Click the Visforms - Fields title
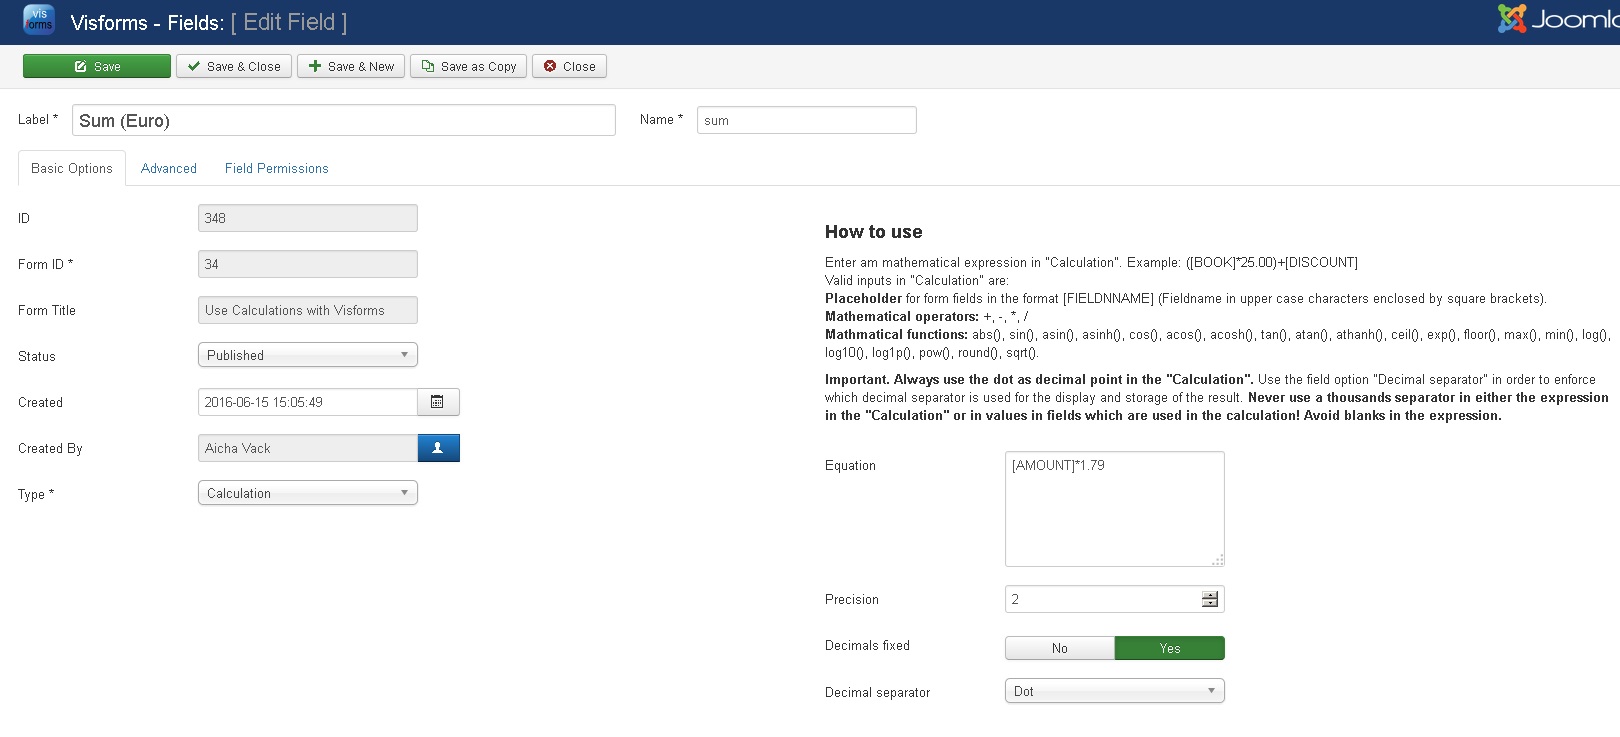The height and width of the screenshot is (737, 1620). [147, 22]
